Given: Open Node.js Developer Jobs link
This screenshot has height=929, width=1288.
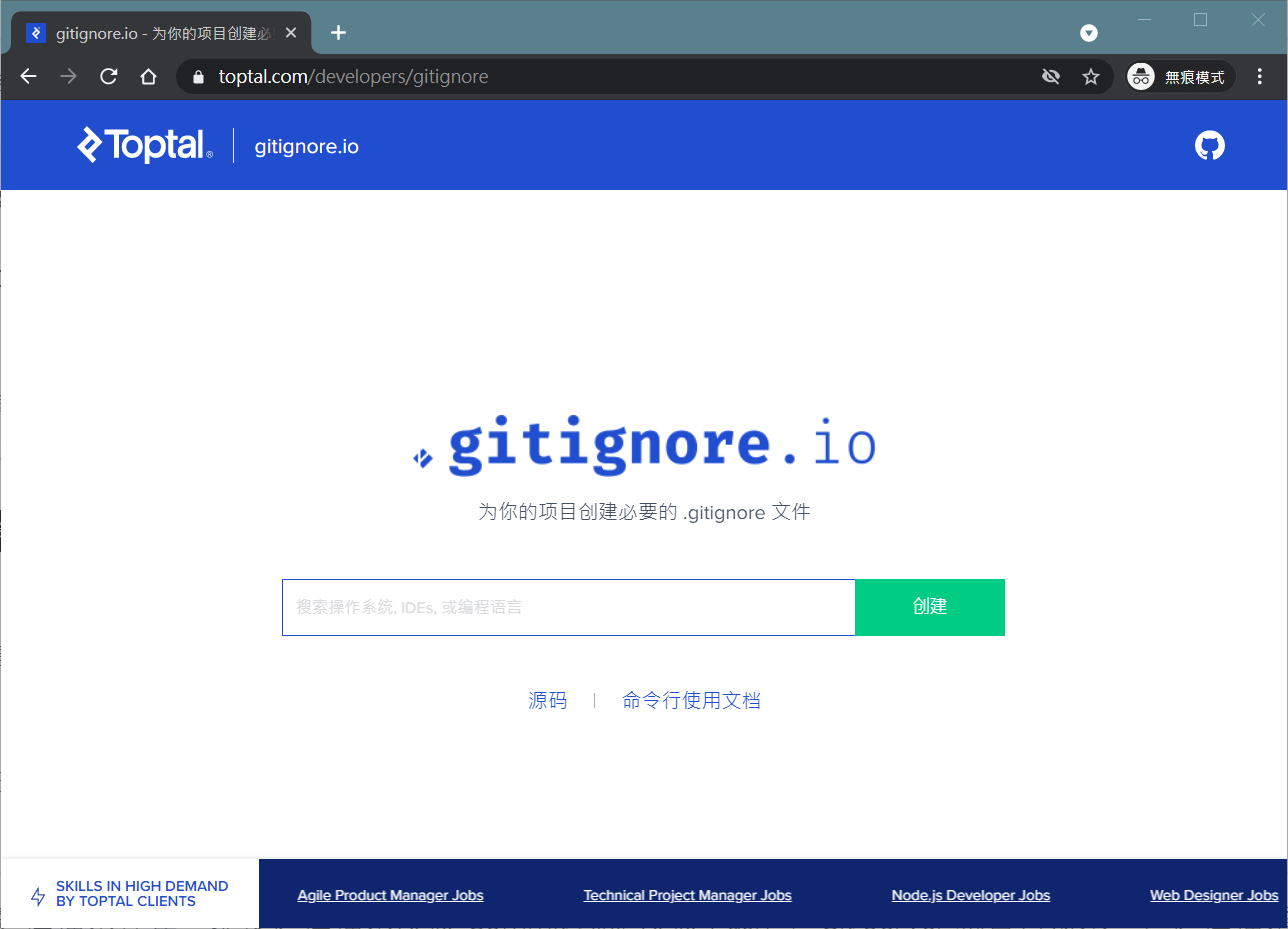Looking at the screenshot, I should [970, 895].
